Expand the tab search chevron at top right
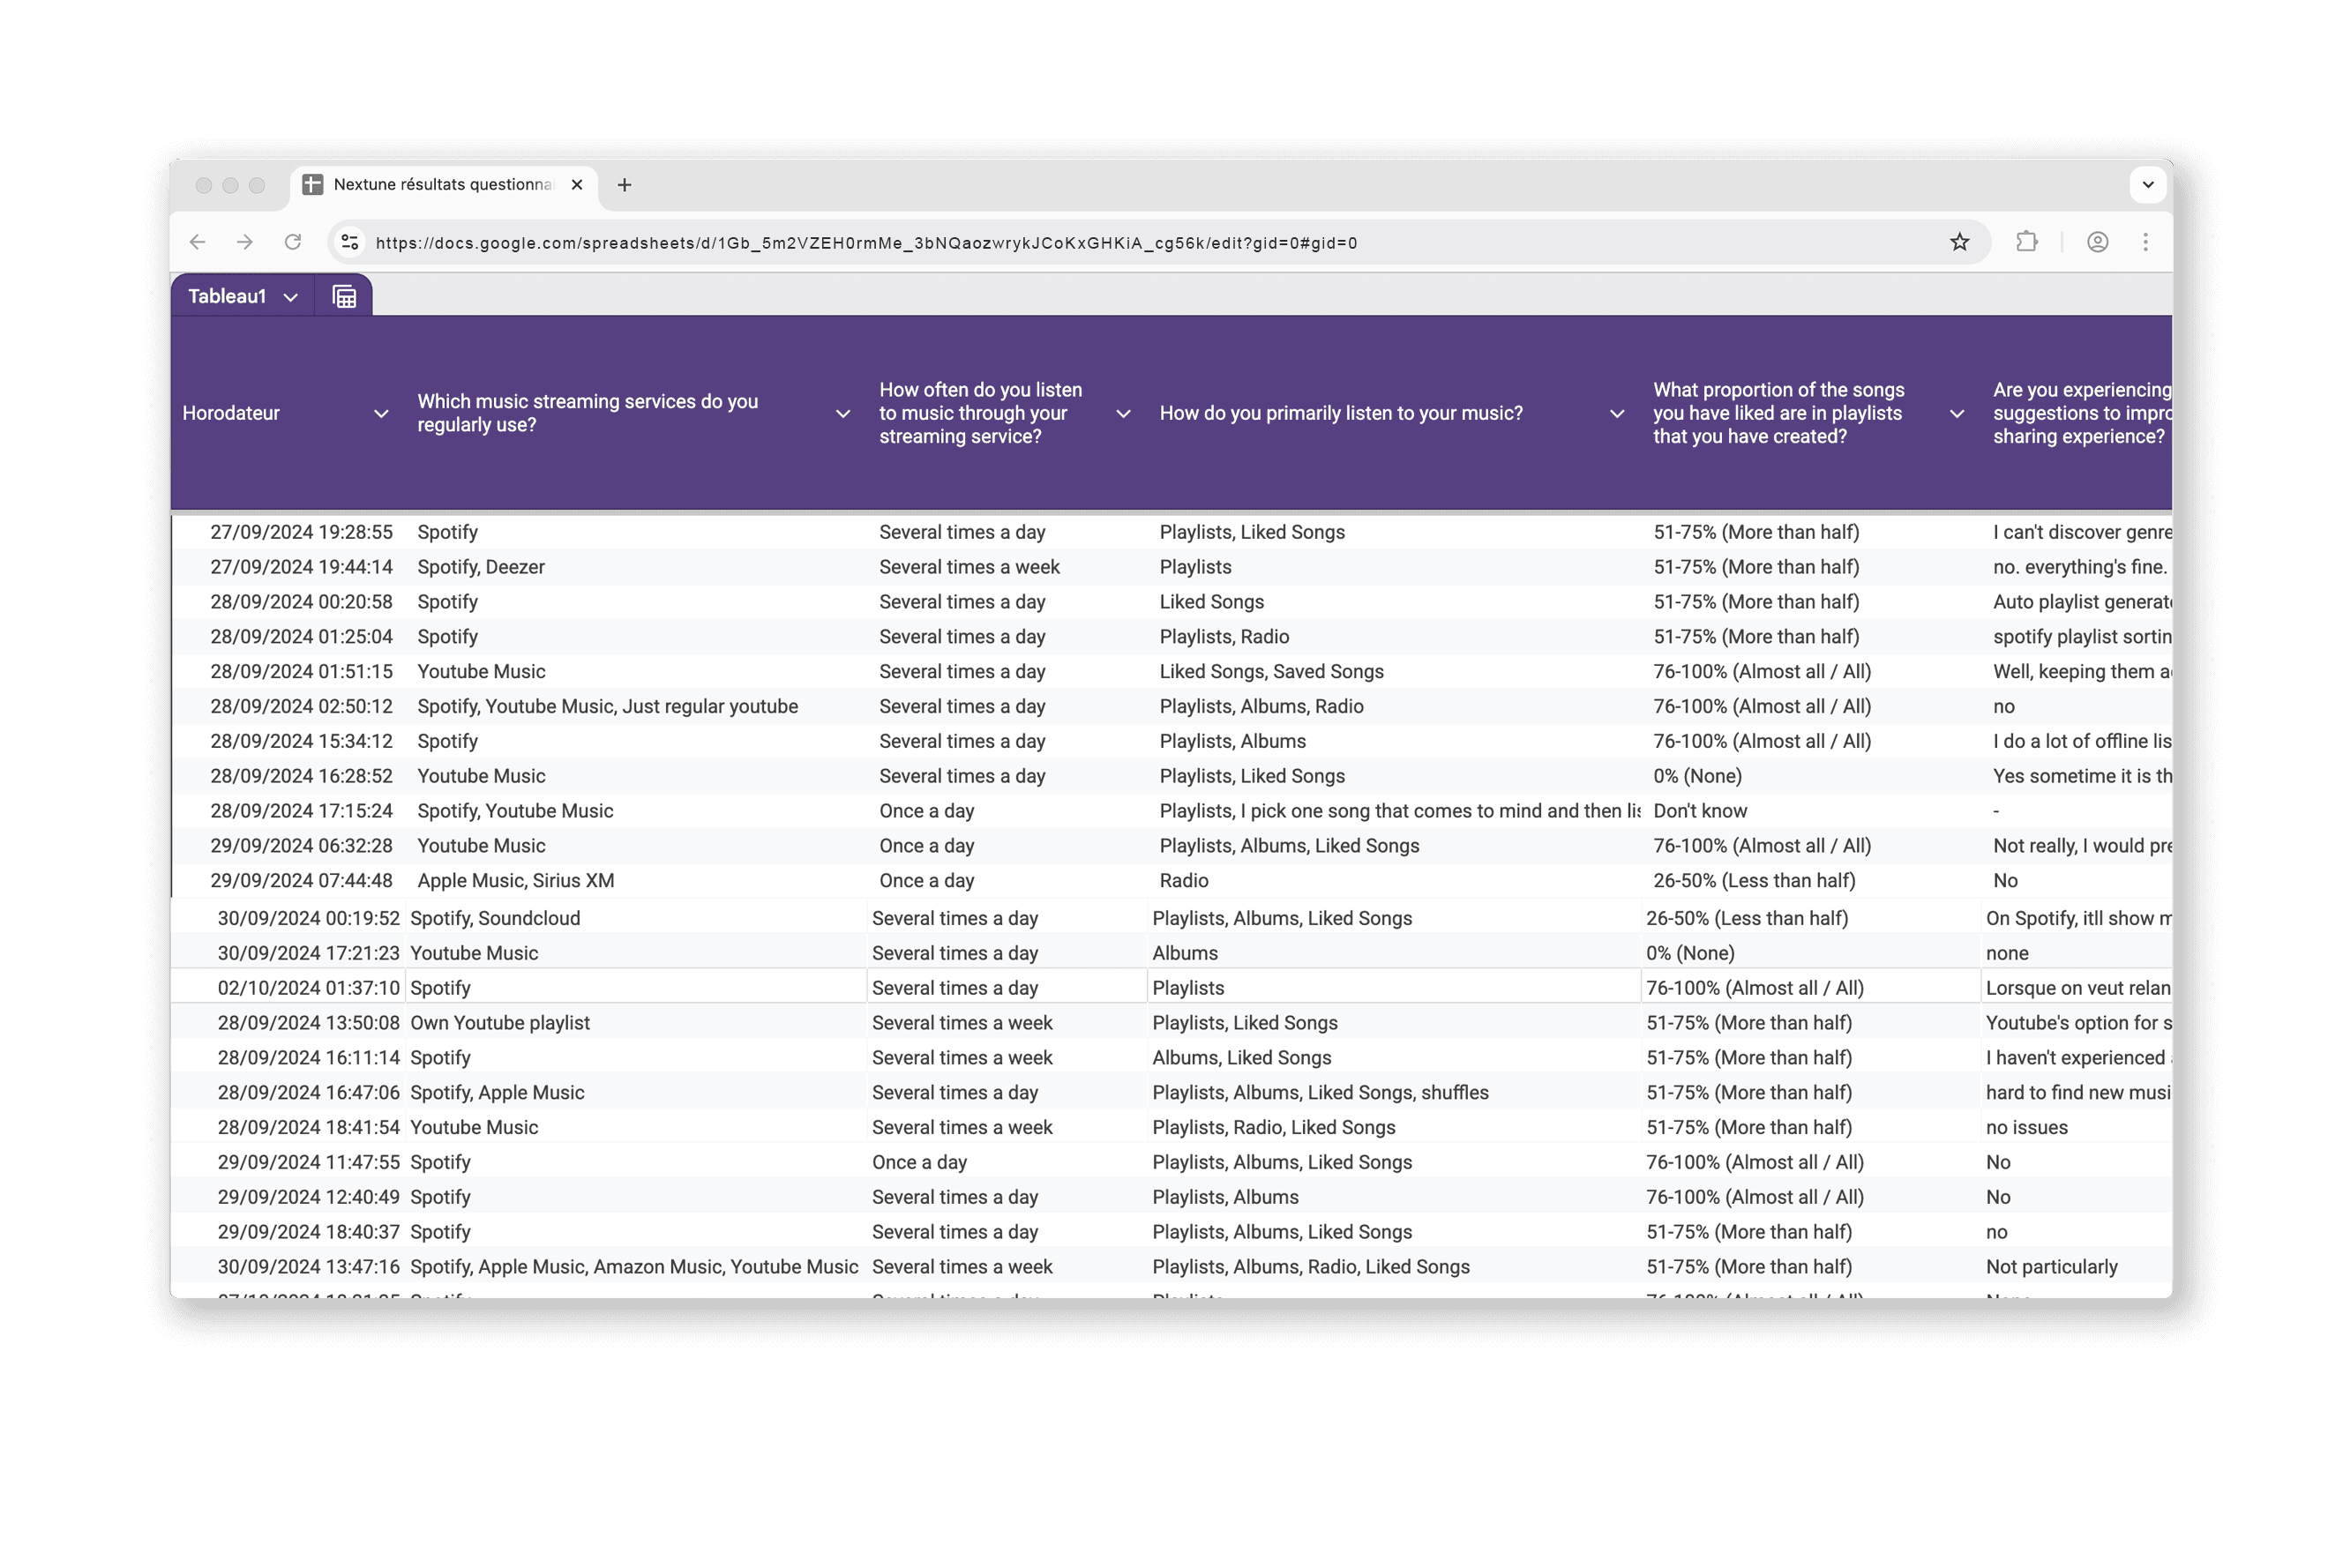This screenshot has width=2343, height=1568. (x=2147, y=185)
